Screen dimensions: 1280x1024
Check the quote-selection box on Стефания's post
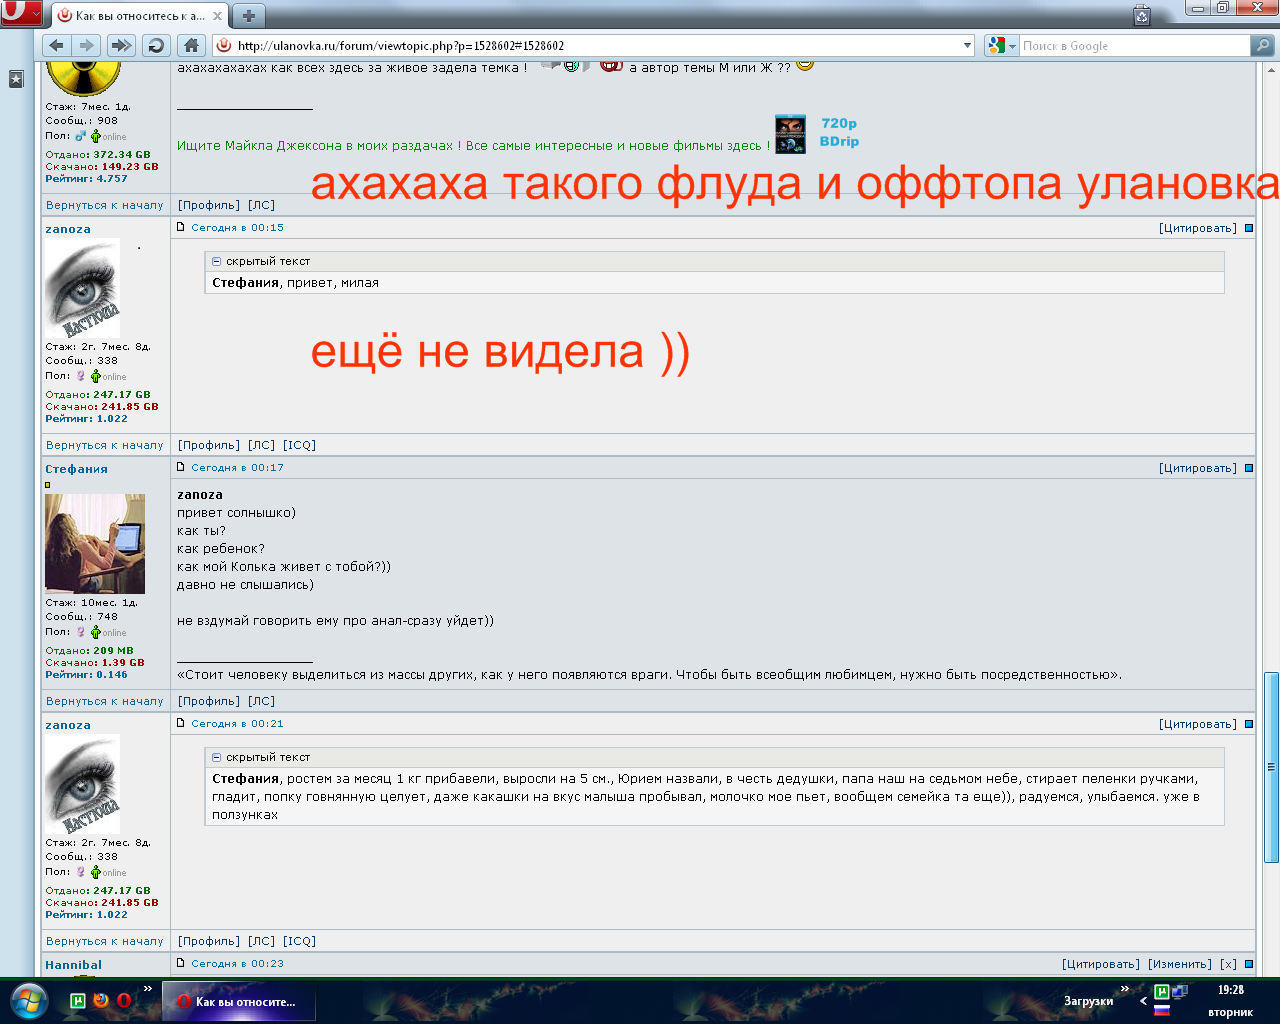[x=1248, y=467]
